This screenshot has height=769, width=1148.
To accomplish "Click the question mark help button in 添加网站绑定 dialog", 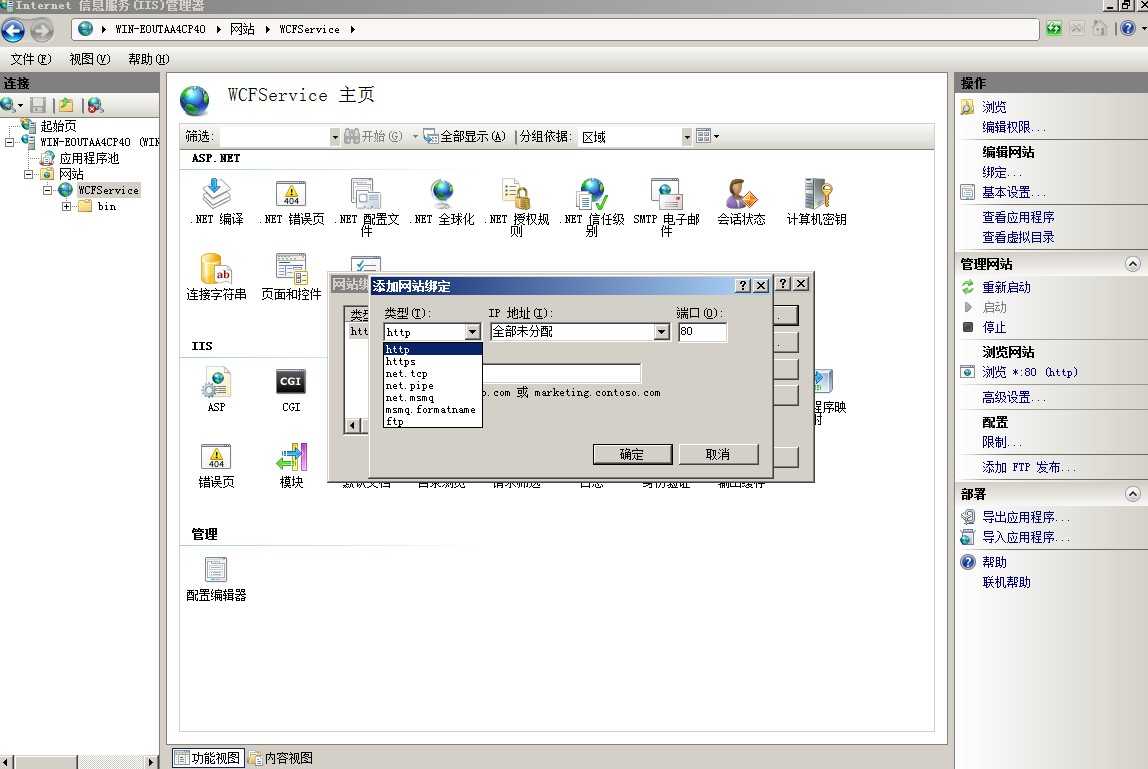I will [x=742, y=286].
